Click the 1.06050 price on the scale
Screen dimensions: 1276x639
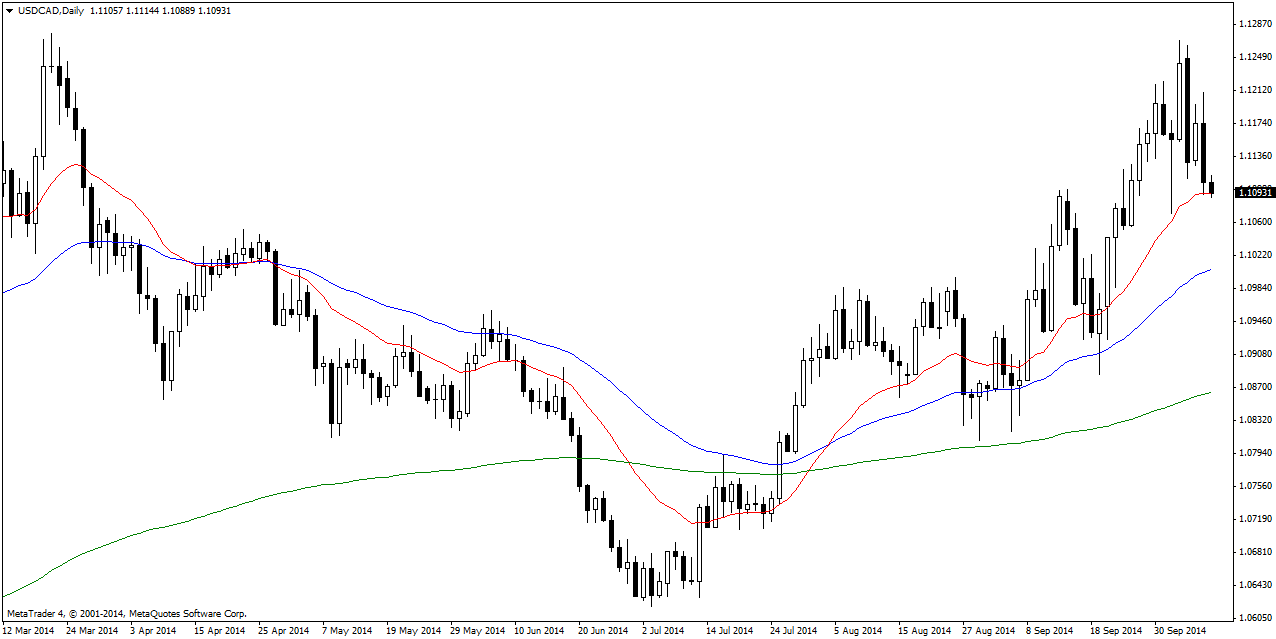pyautogui.click(x=1254, y=617)
